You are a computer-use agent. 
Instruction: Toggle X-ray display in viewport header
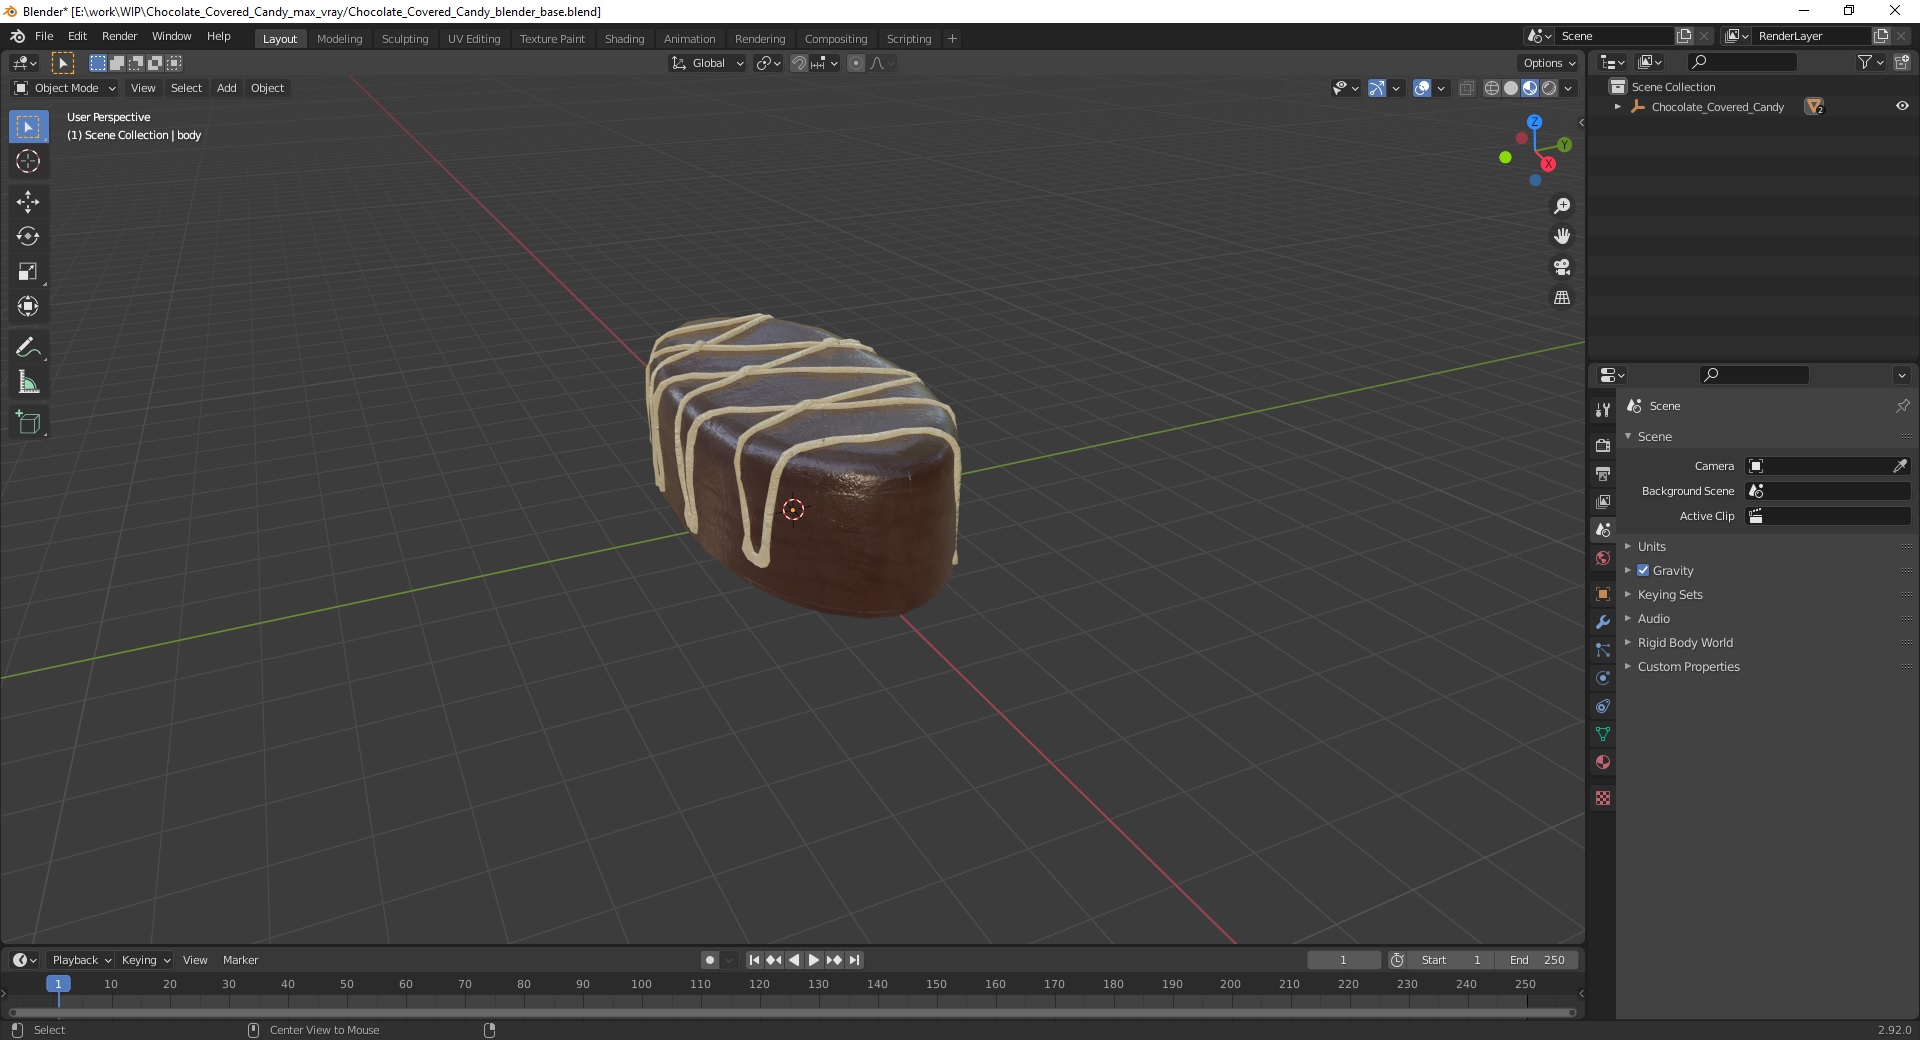click(x=1467, y=88)
